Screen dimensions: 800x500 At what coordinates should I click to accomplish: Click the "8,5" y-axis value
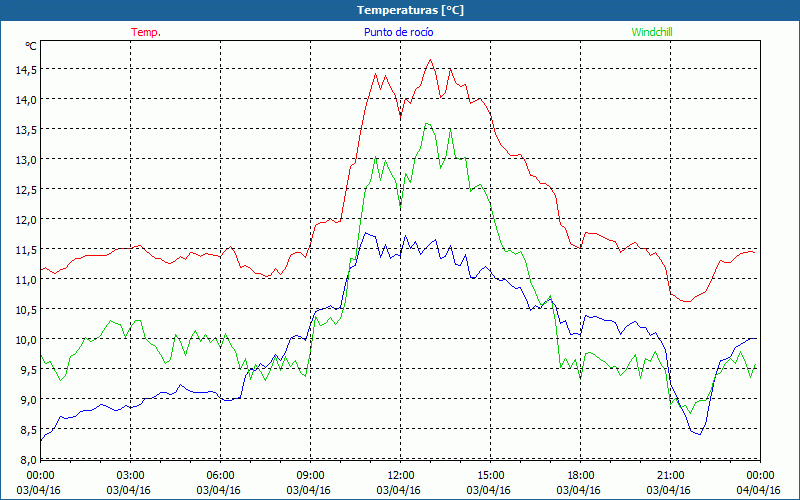[x=29, y=430]
